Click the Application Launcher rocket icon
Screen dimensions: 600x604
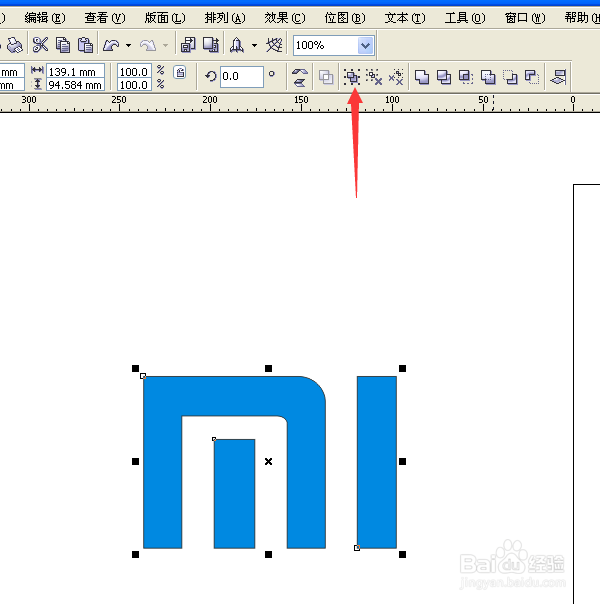tap(236, 45)
